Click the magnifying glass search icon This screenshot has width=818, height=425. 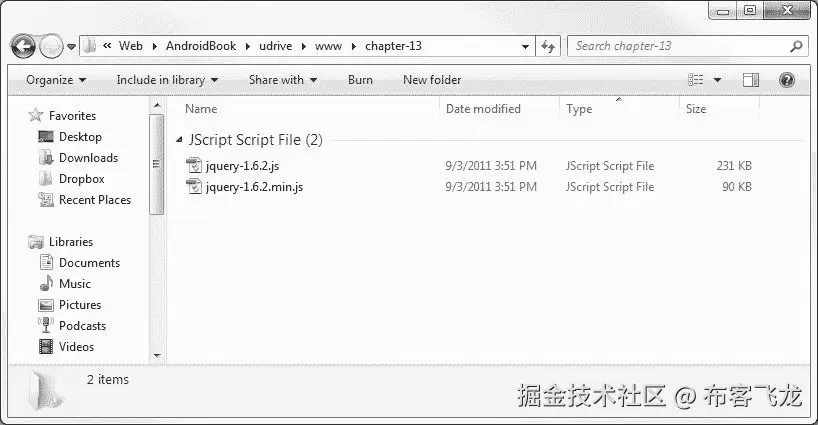pos(796,46)
